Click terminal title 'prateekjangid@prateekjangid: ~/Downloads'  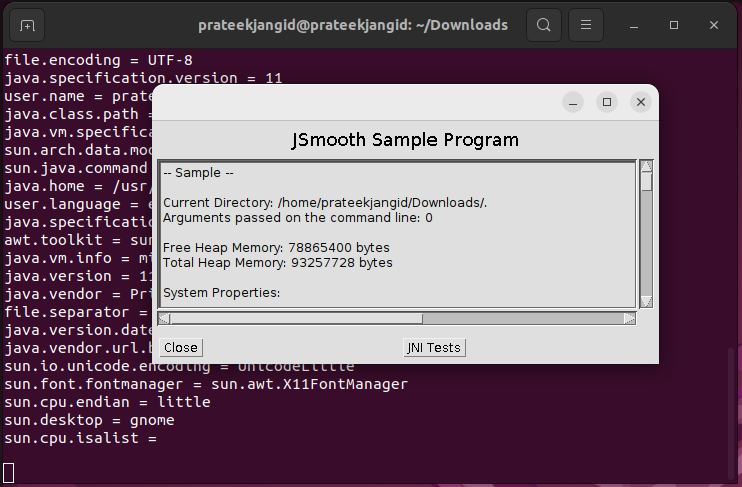pyautogui.click(x=353, y=25)
